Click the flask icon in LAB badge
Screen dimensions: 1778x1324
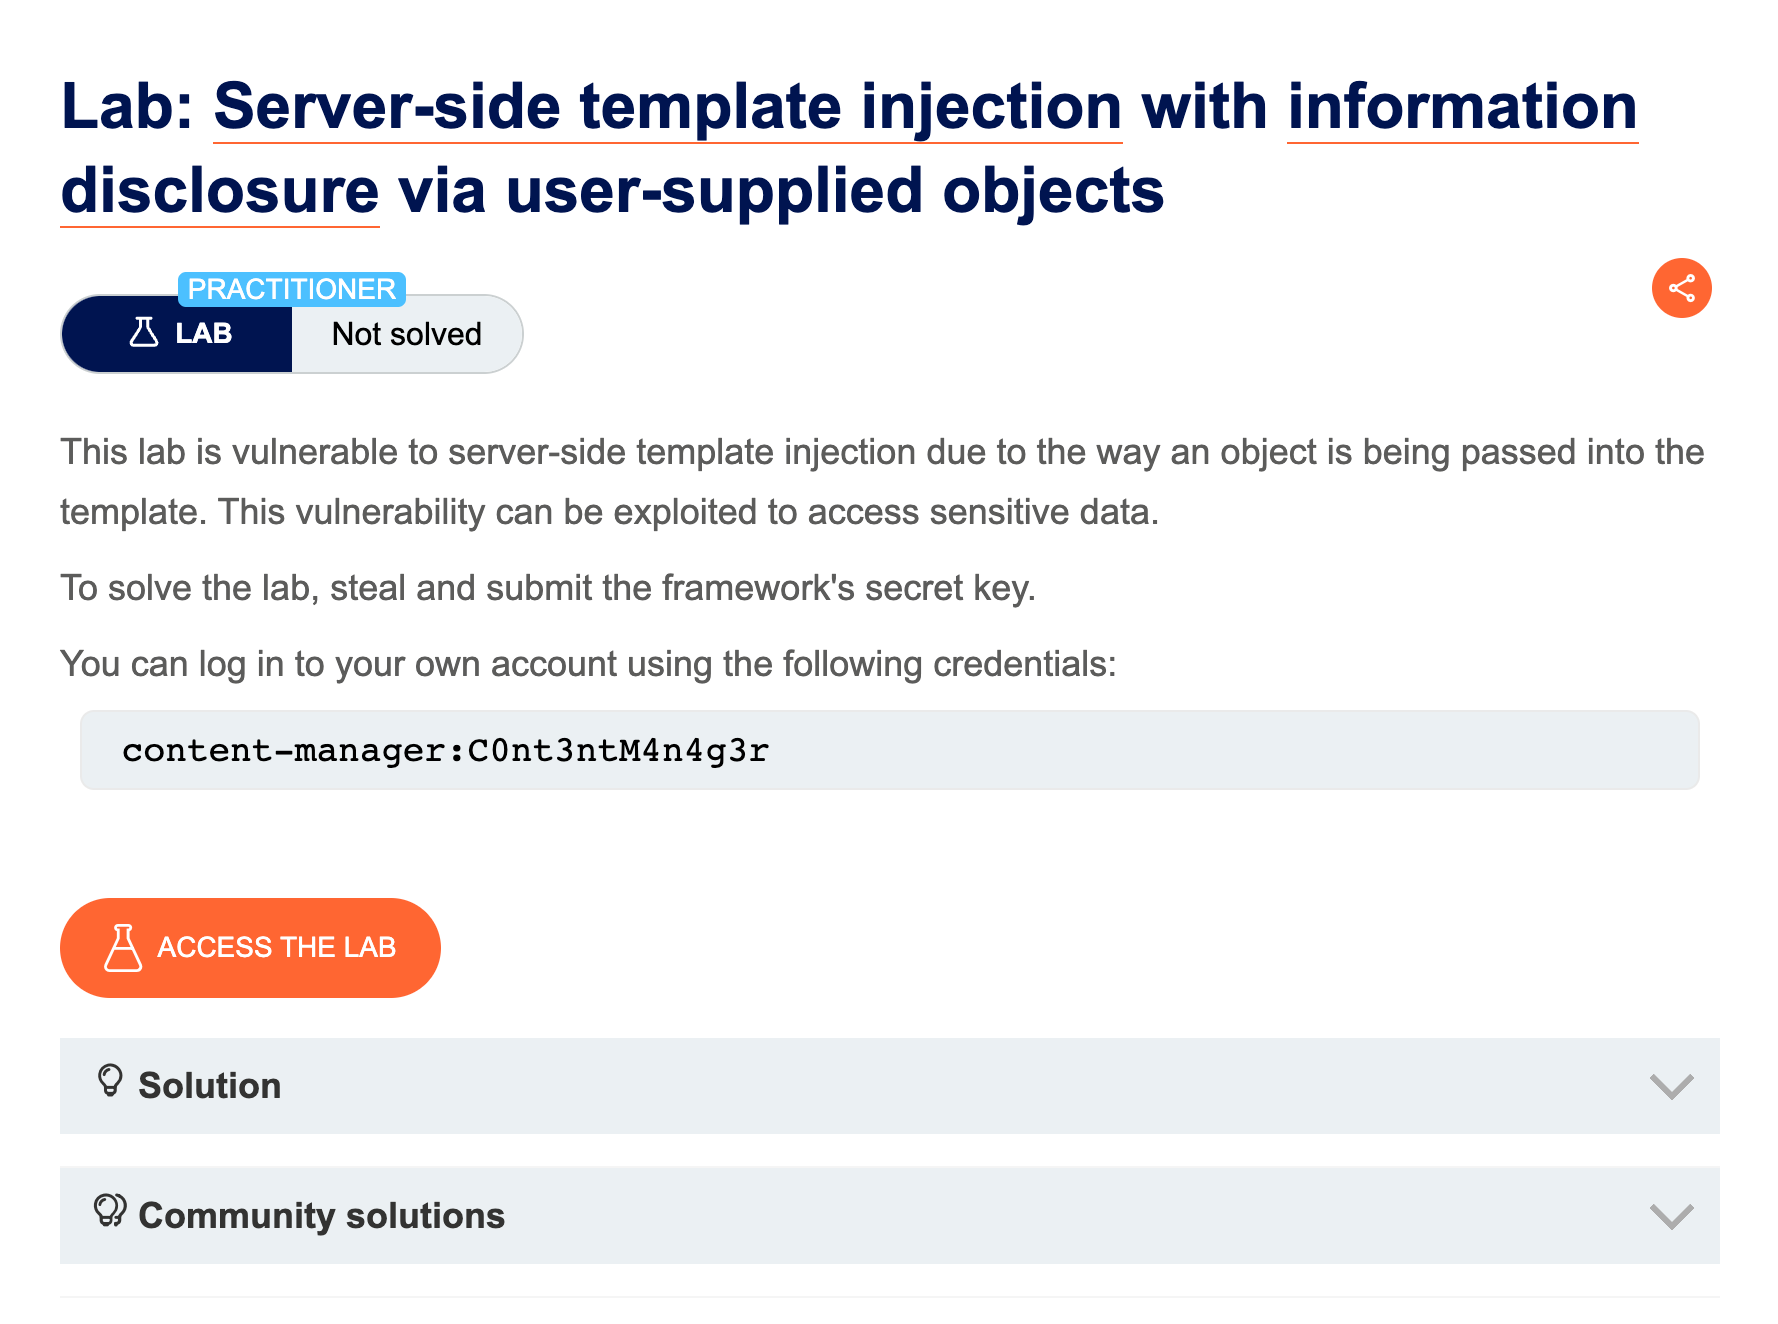pos(144,332)
